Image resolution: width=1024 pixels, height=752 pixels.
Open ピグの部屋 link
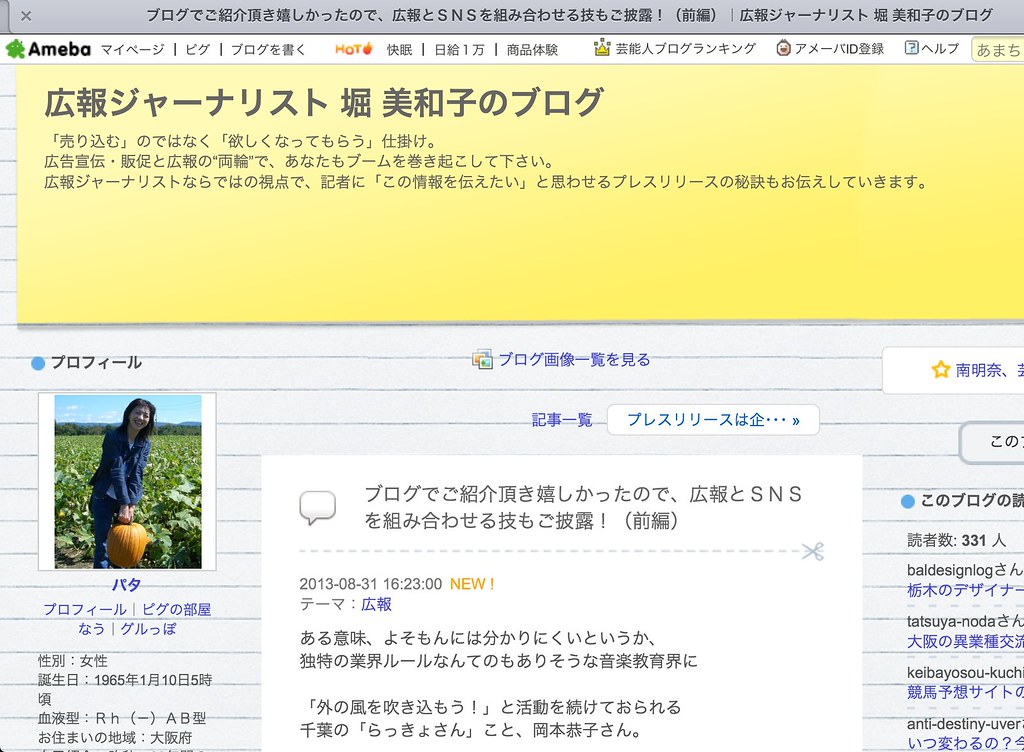(176, 610)
